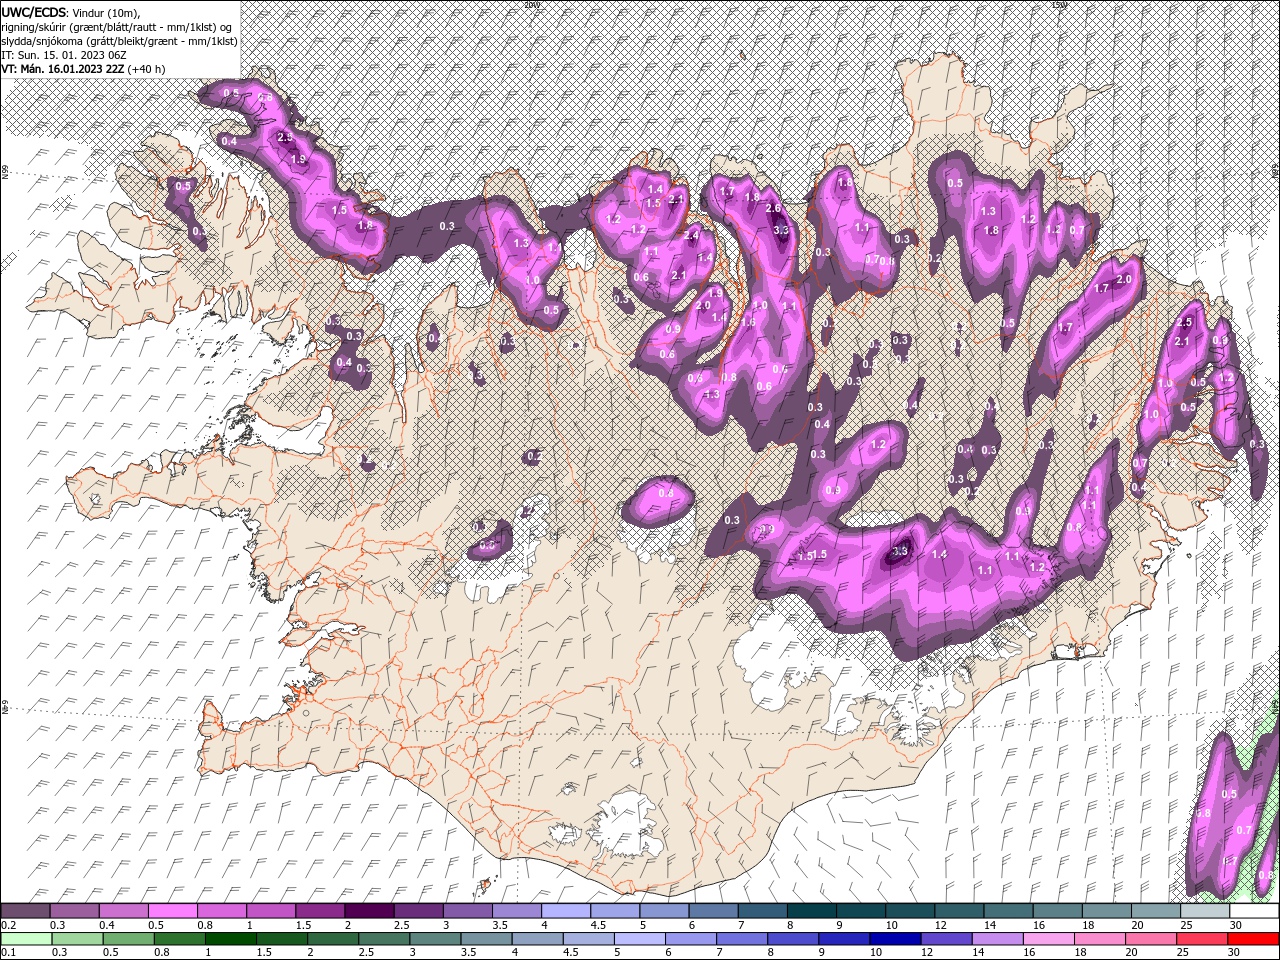The width and height of the screenshot is (1280, 960).
Task: Pick the darkest green 1 rain legend swatch
Action: [x=230, y=939]
